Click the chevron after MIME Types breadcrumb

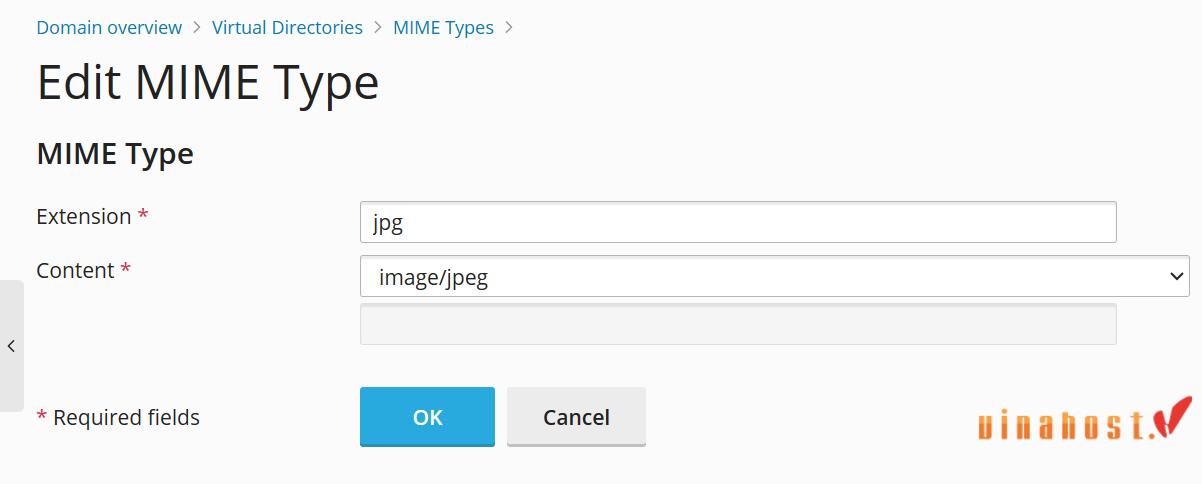pyautogui.click(x=509, y=28)
